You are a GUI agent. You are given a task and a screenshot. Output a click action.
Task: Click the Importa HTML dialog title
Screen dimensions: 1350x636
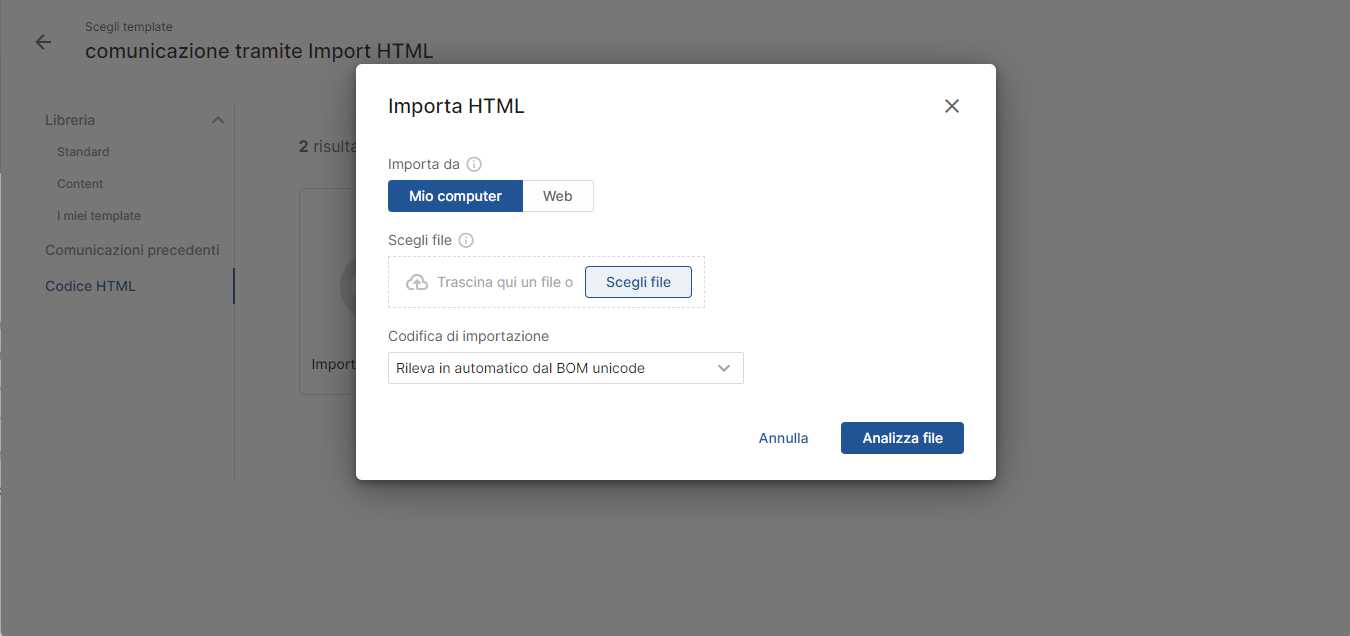(456, 106)
